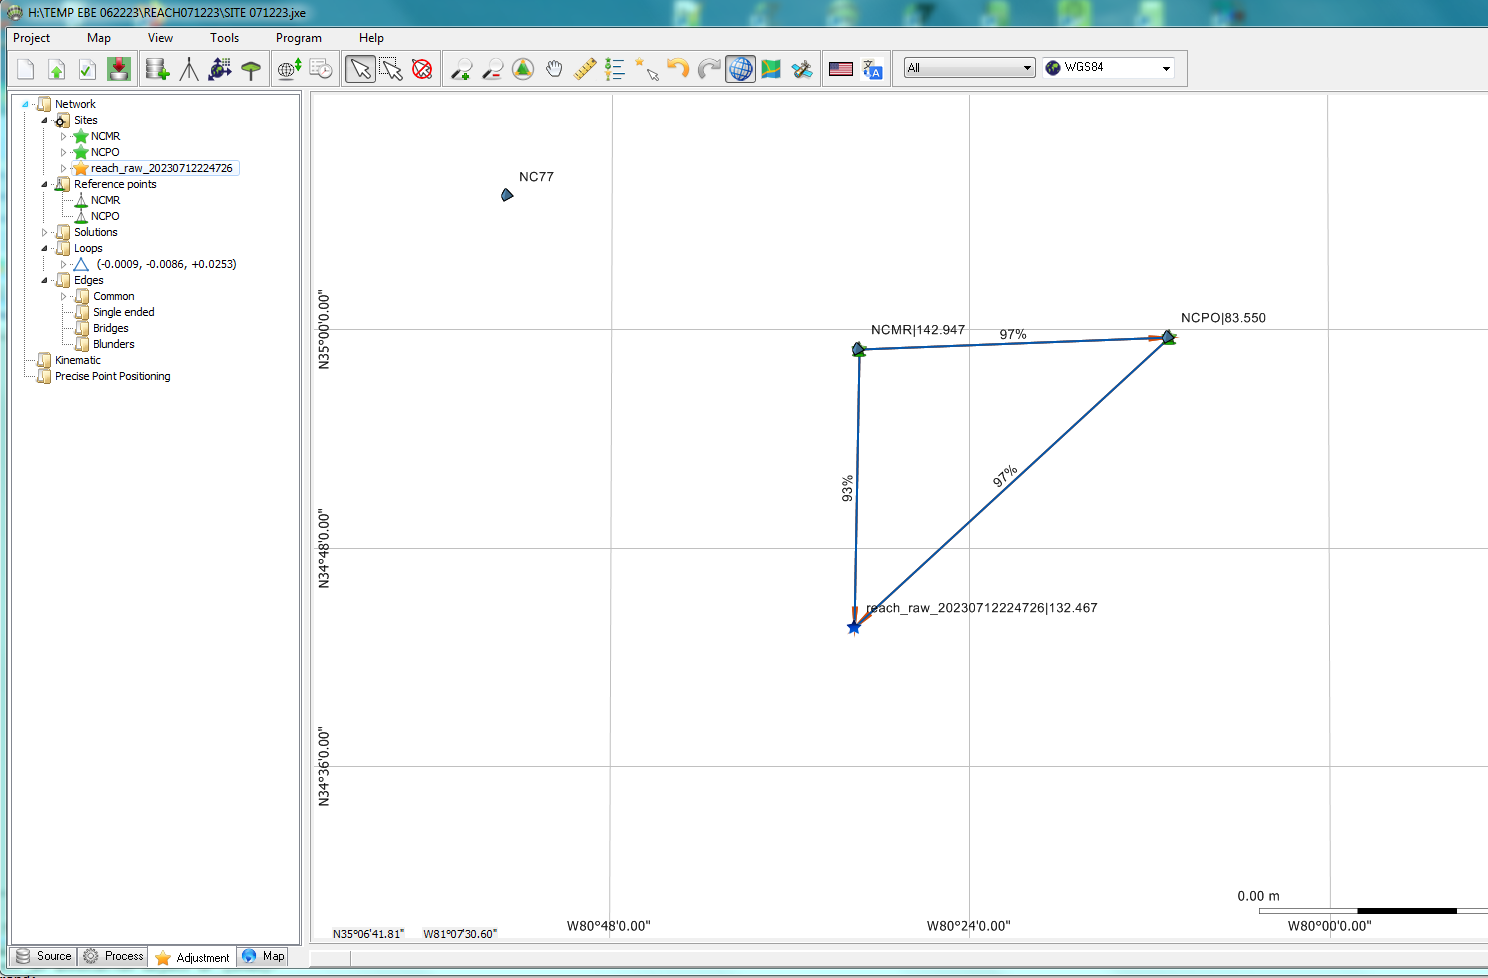
Task: Click the document with green checkmark icon
Action: pyautogui.click(x=87, y=69)
